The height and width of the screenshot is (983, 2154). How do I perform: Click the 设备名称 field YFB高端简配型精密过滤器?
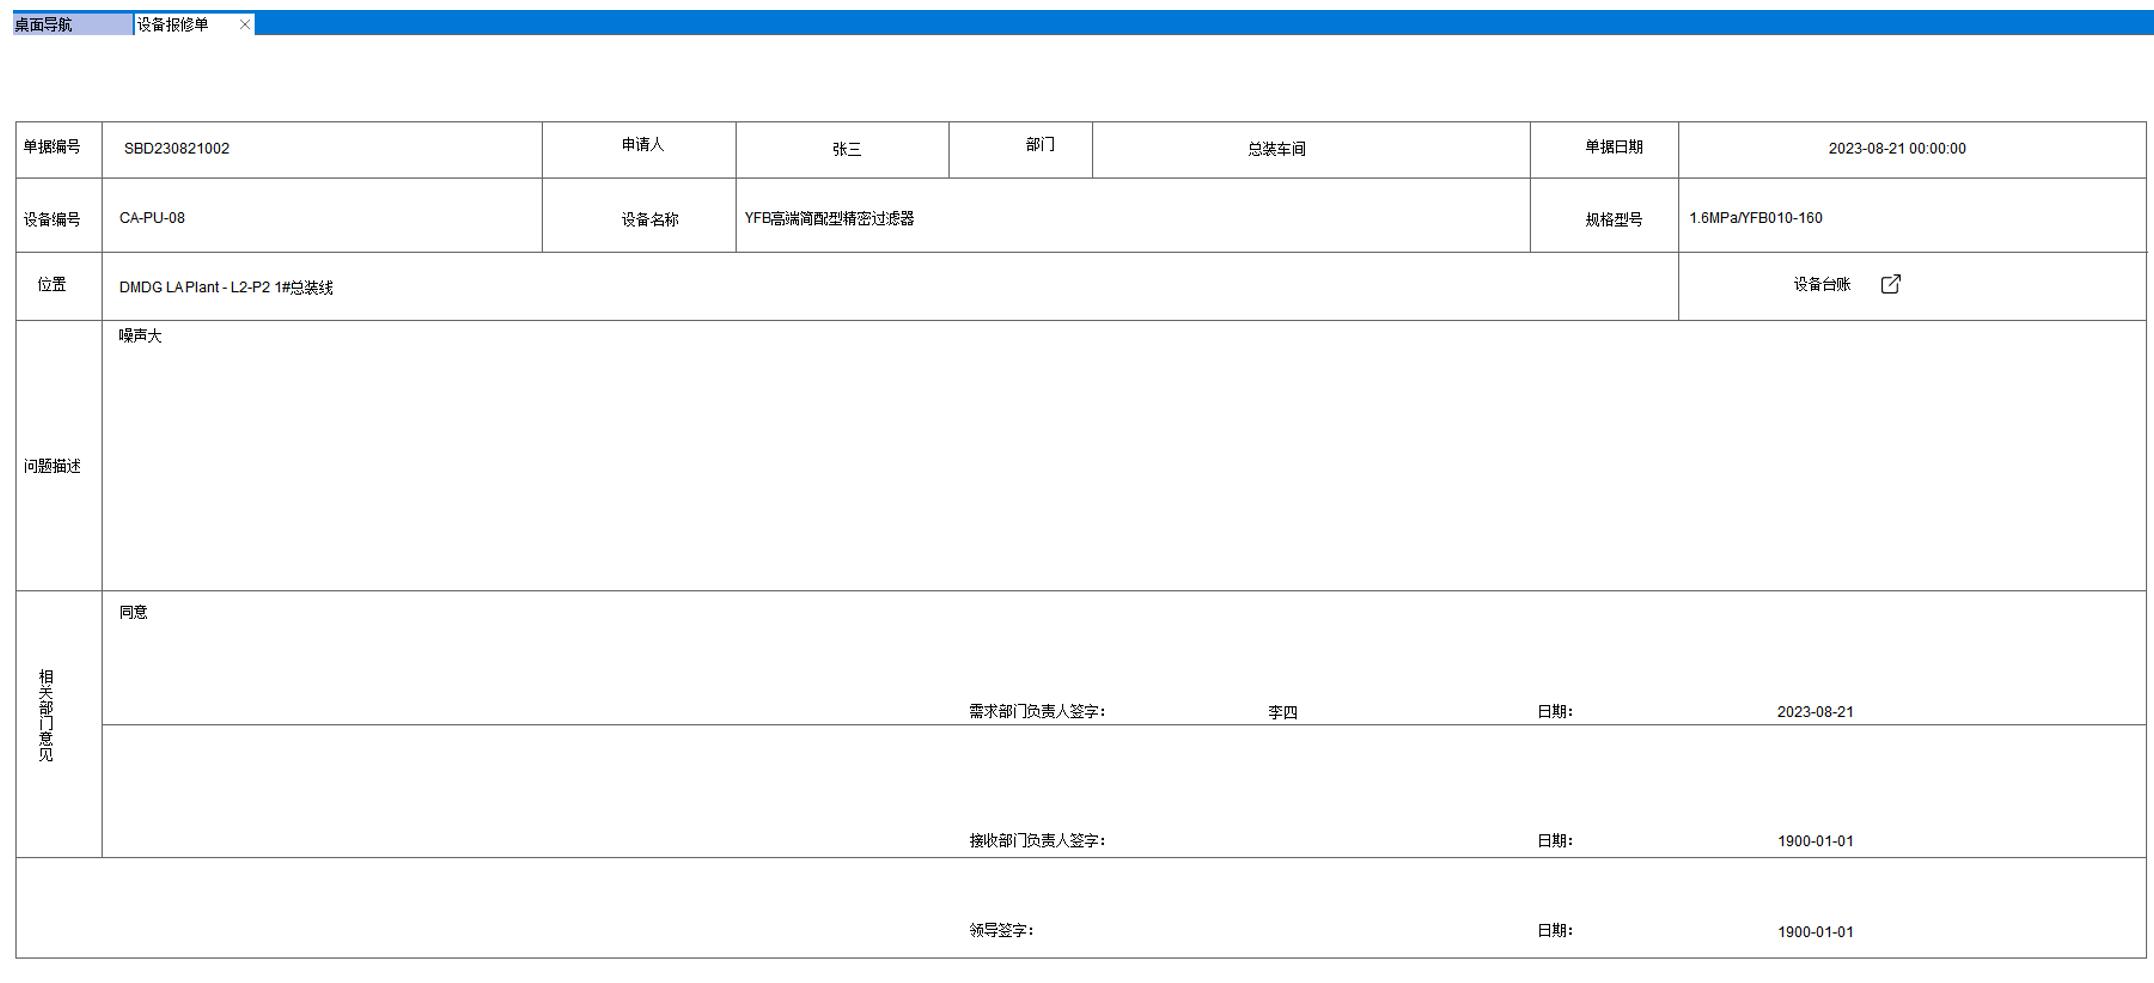coord(829,219)
